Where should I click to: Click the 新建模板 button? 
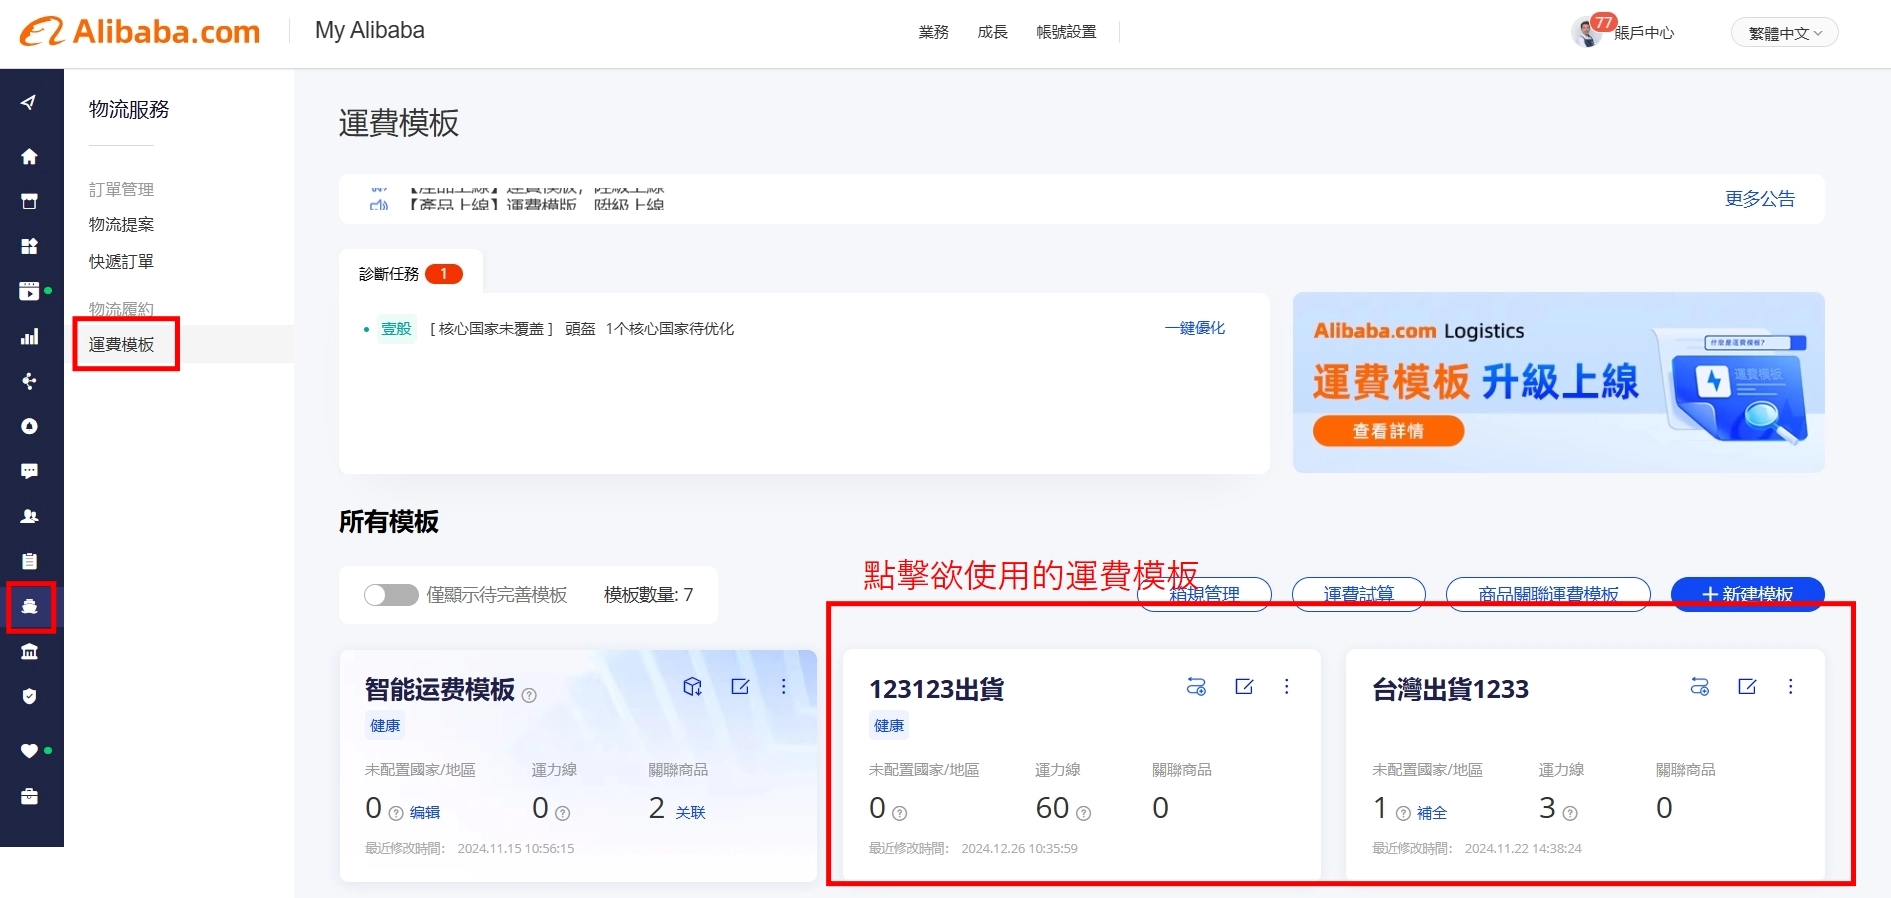(x=1748, y=594)
